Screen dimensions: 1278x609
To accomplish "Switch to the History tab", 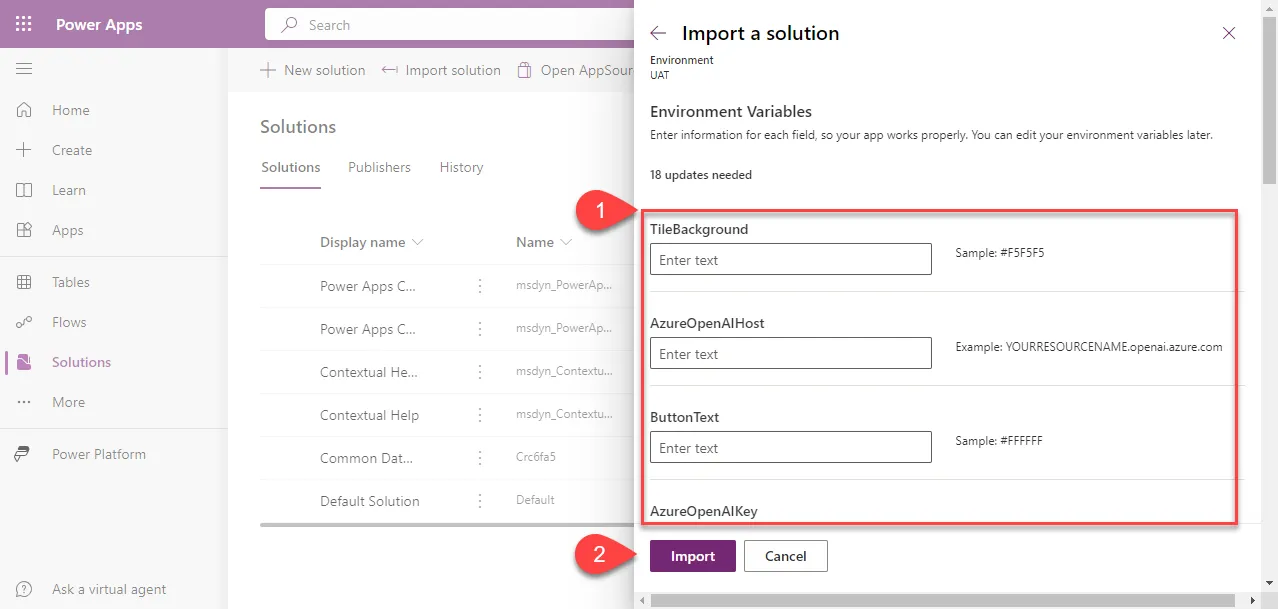I will 461,167.
